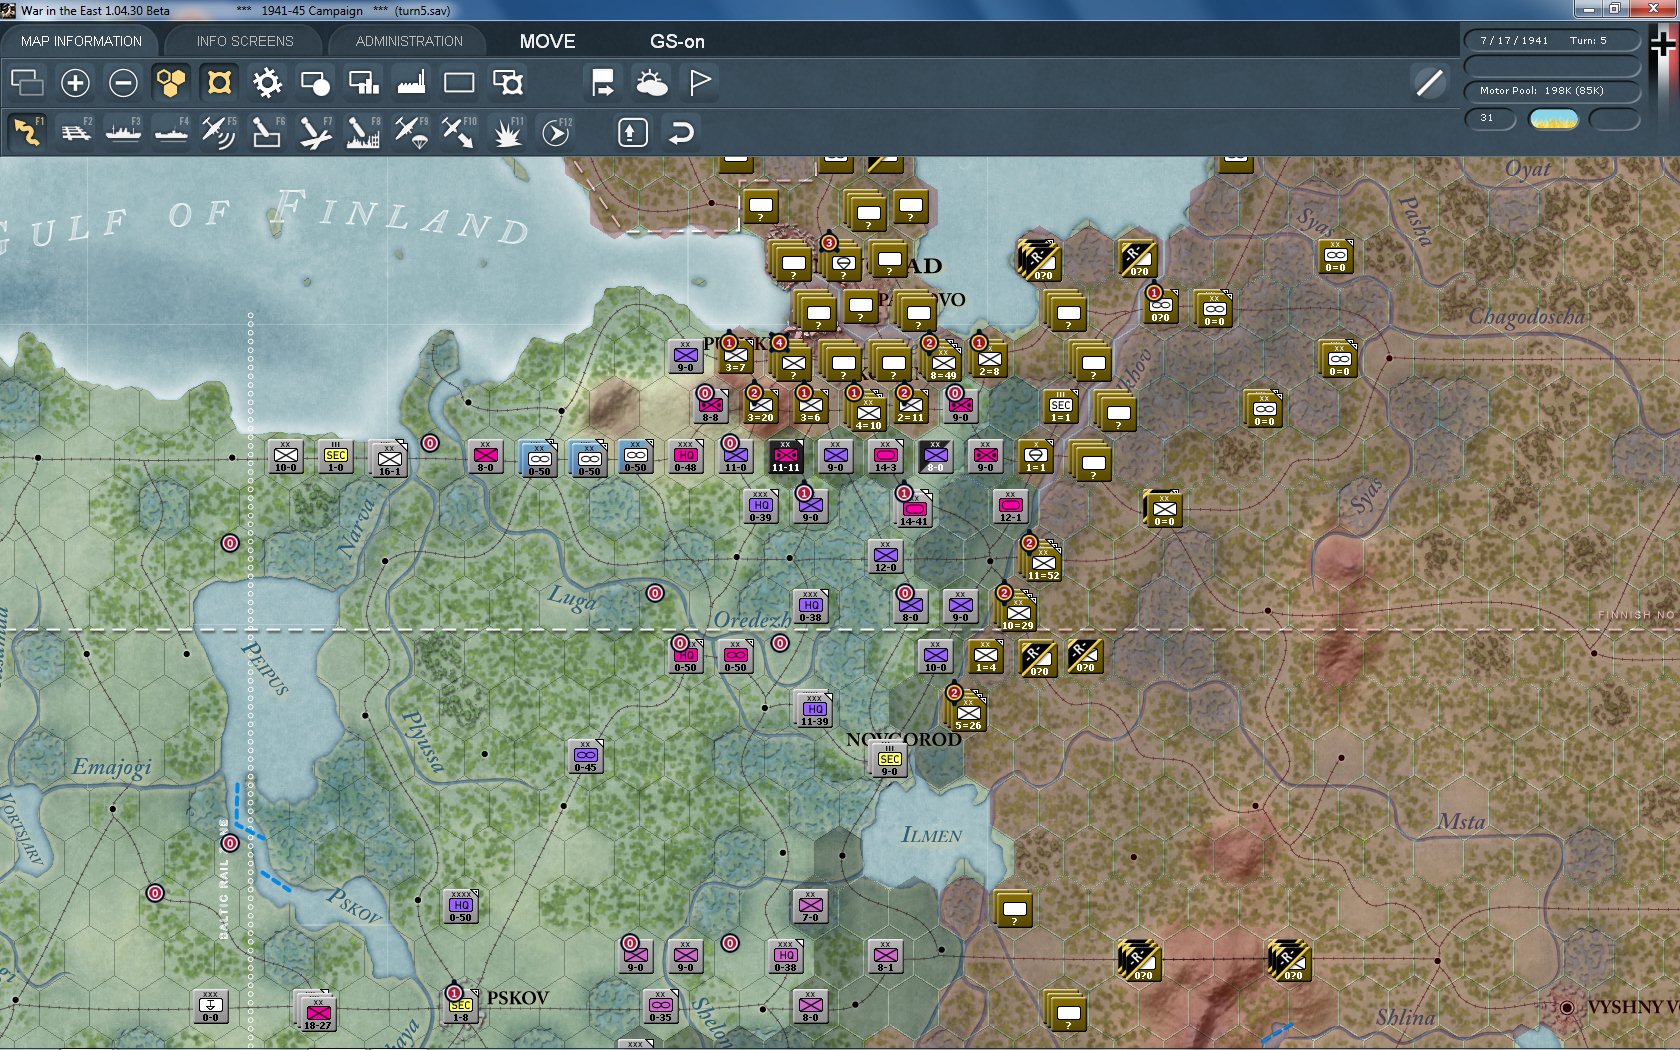Select the Soviet 5=26 unit stack
1680x1050 pixels.
(967, 712)
